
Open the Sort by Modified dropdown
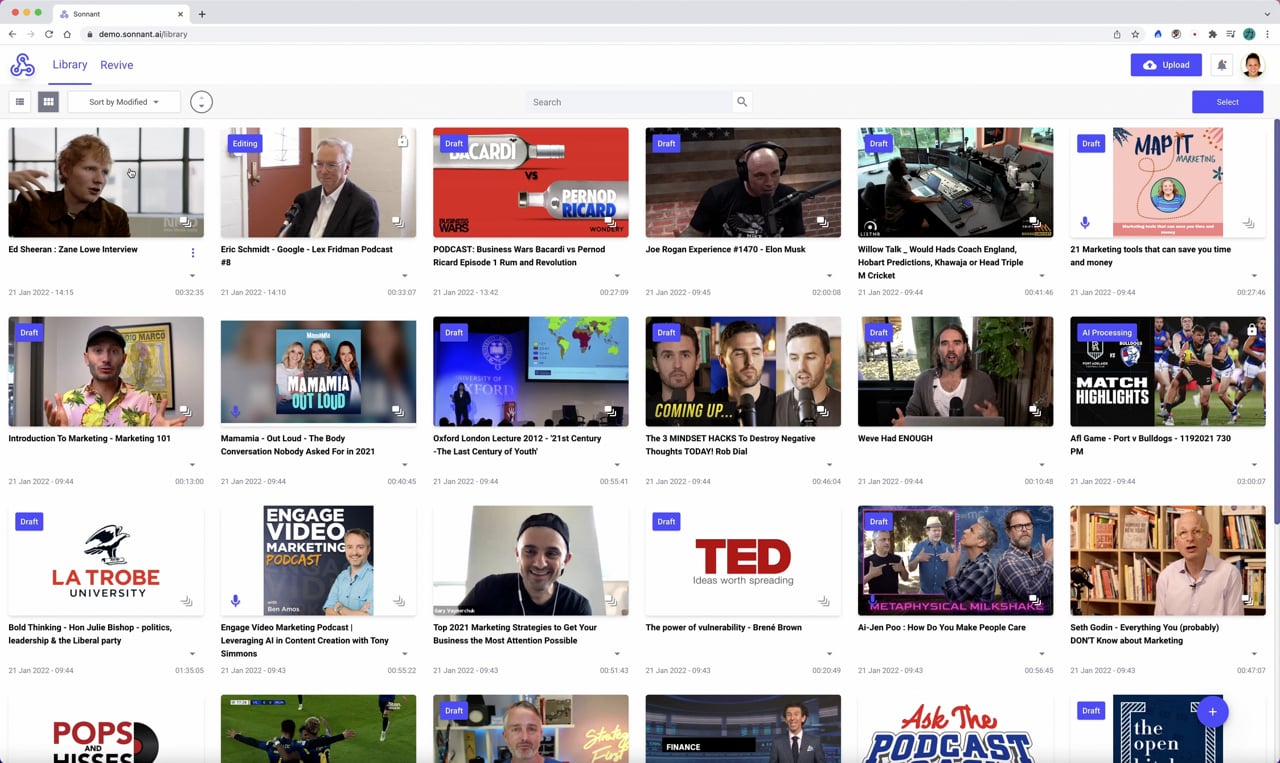point(124,102)
